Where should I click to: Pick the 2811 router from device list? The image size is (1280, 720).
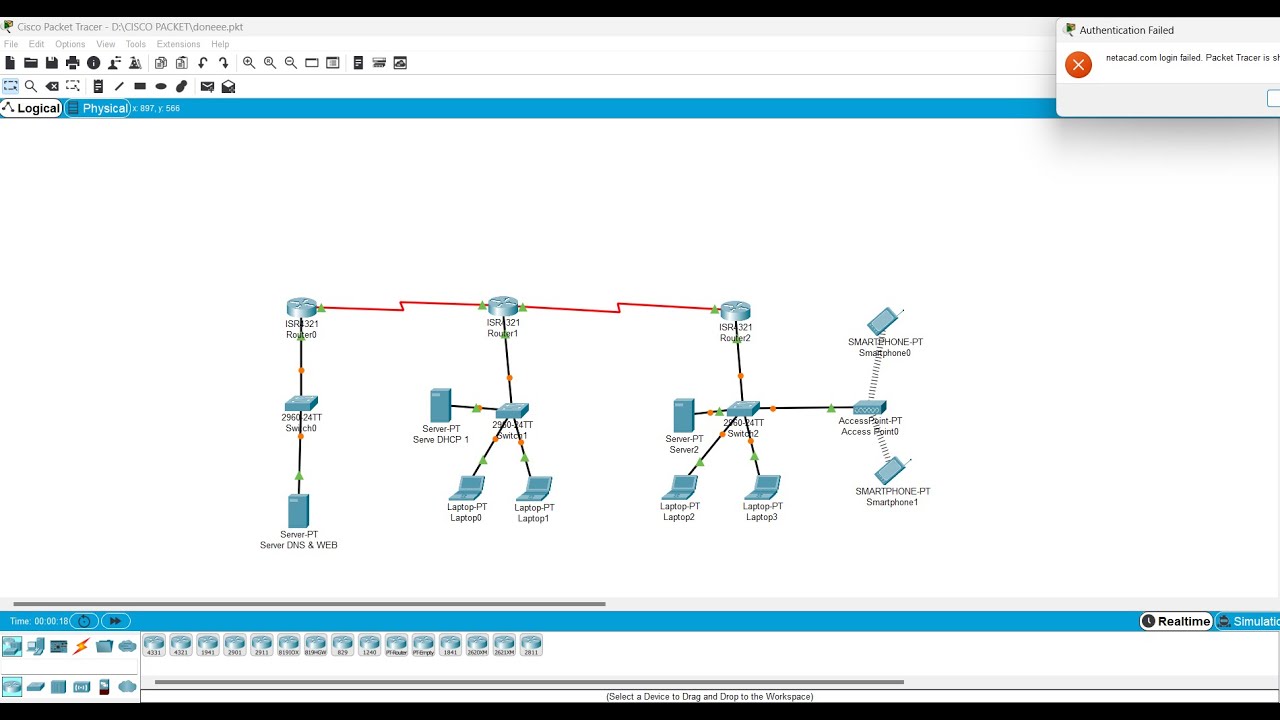coord(531,645)
